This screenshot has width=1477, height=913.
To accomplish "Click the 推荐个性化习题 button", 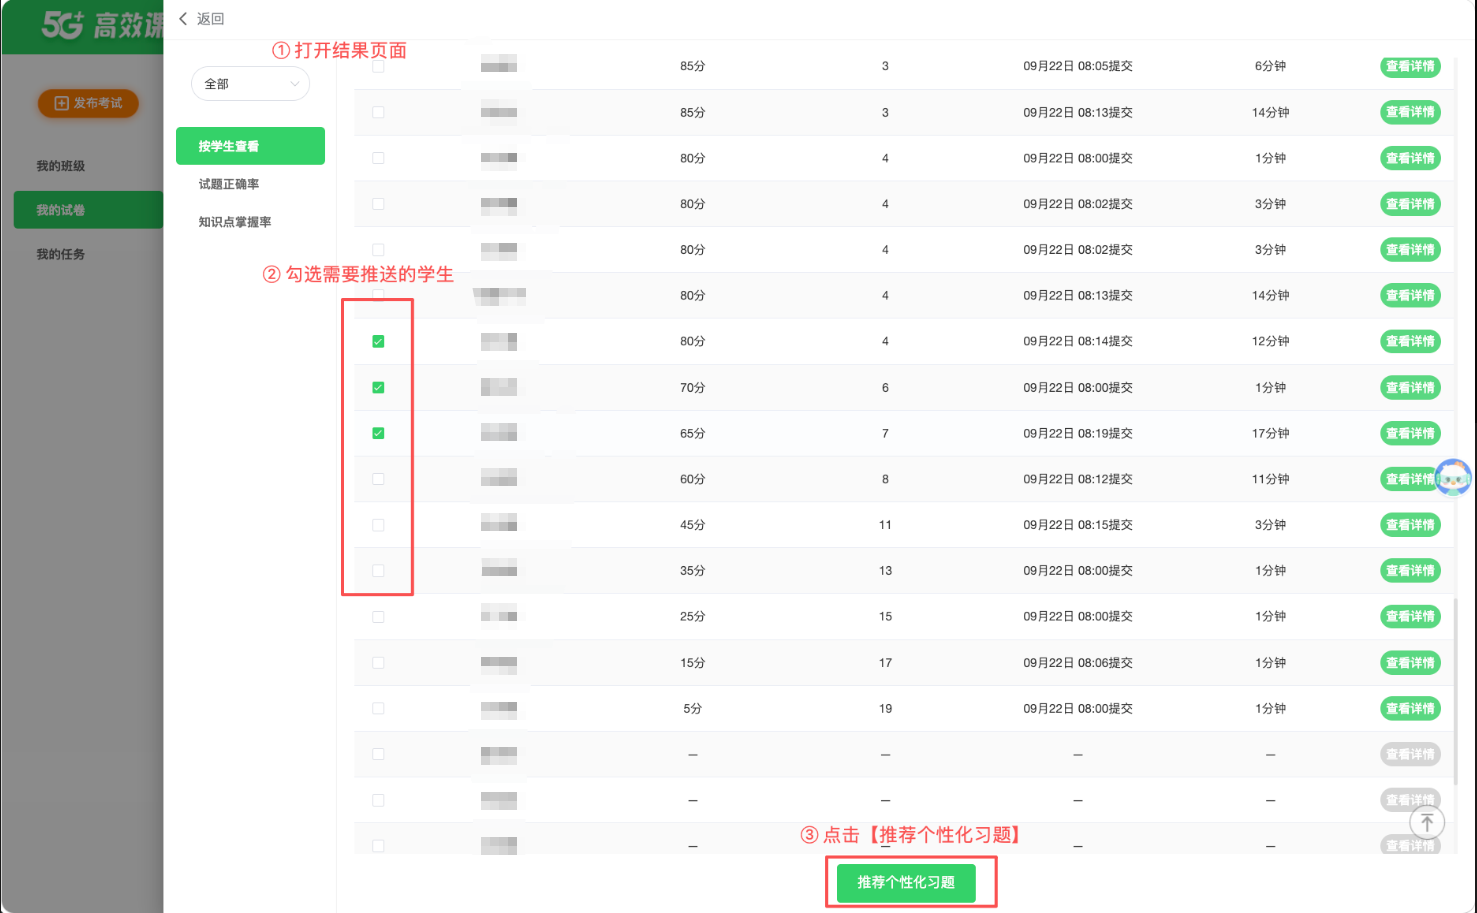I will click(906, 882).
